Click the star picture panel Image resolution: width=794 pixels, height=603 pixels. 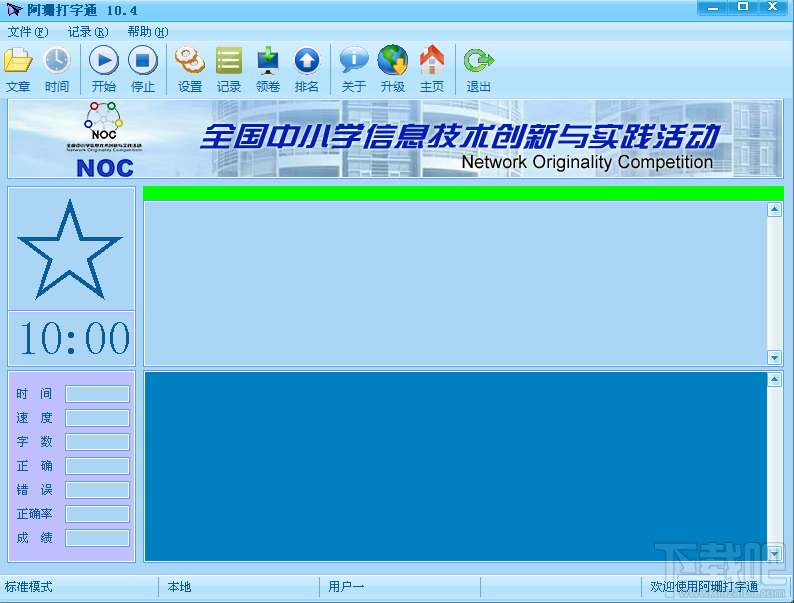tap(71, 249)
